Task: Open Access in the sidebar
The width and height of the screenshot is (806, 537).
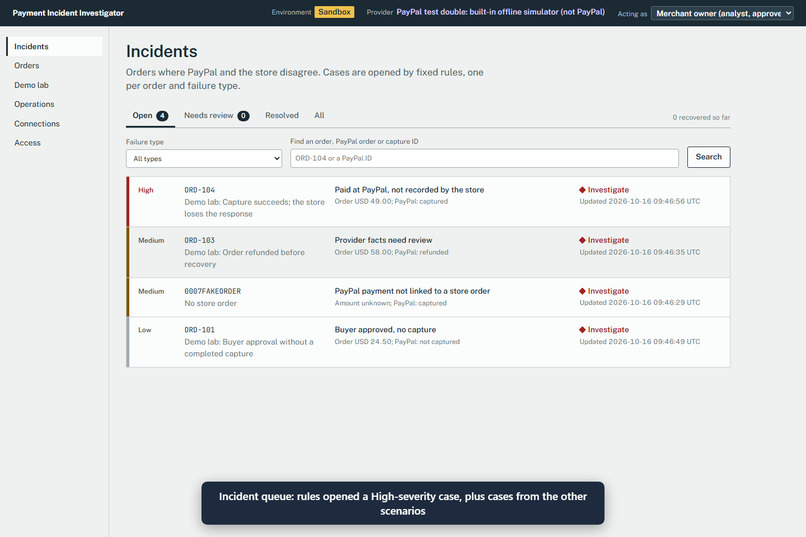Action: point(27,143)
